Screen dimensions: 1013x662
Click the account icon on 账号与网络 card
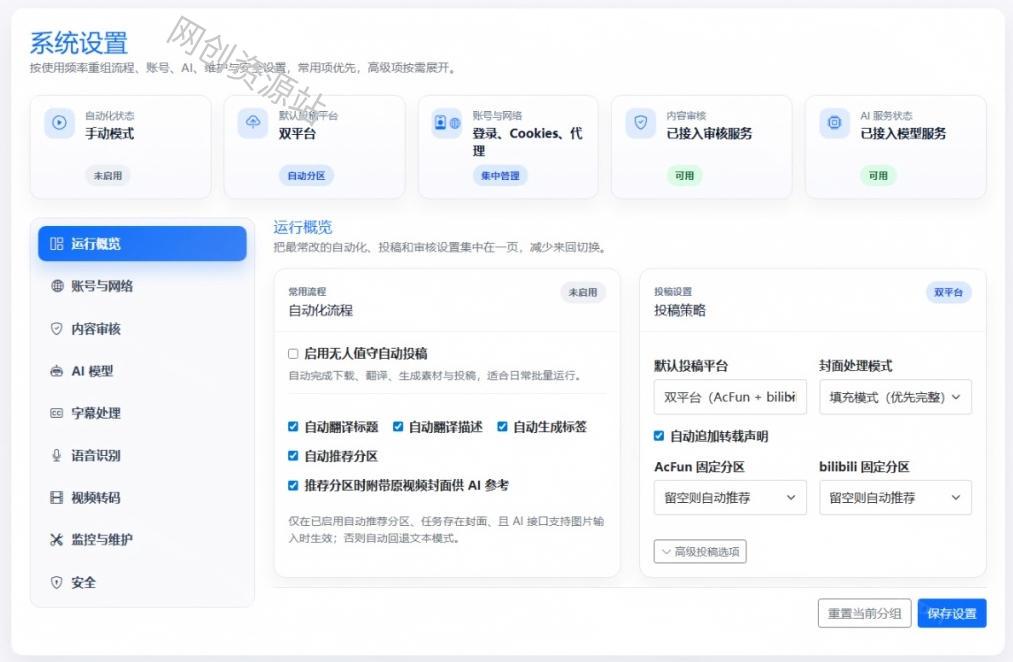(x=446, y=122)
